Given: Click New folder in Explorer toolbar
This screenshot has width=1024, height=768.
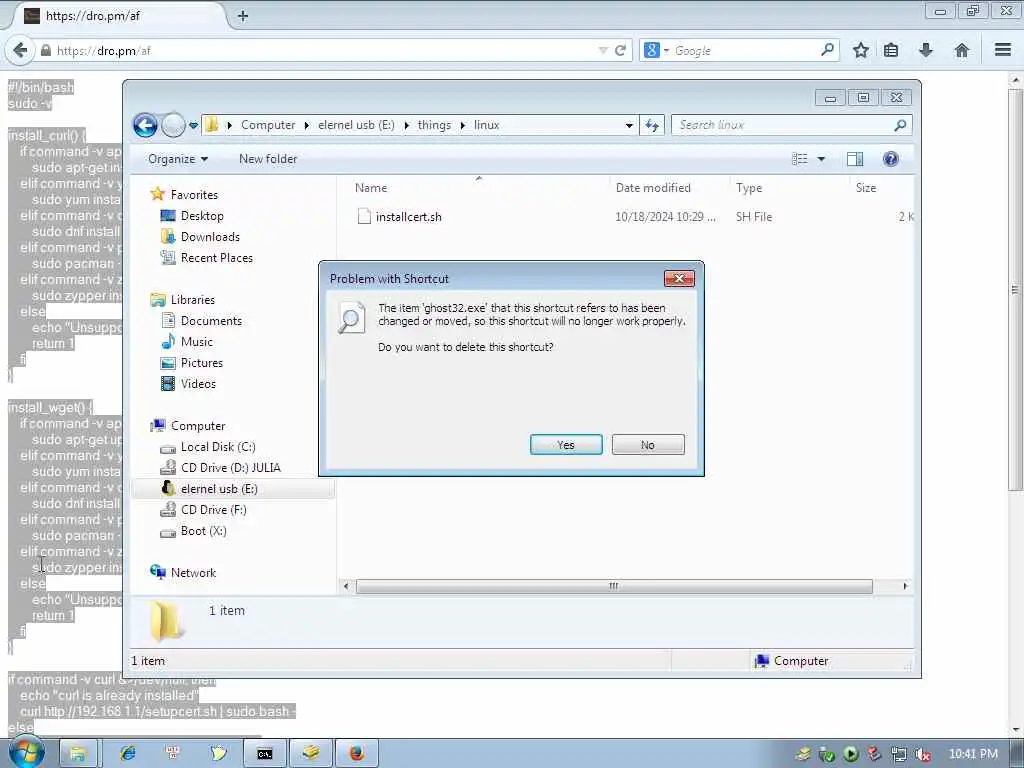Looking at the screenshot, I should tap(268, 159).
